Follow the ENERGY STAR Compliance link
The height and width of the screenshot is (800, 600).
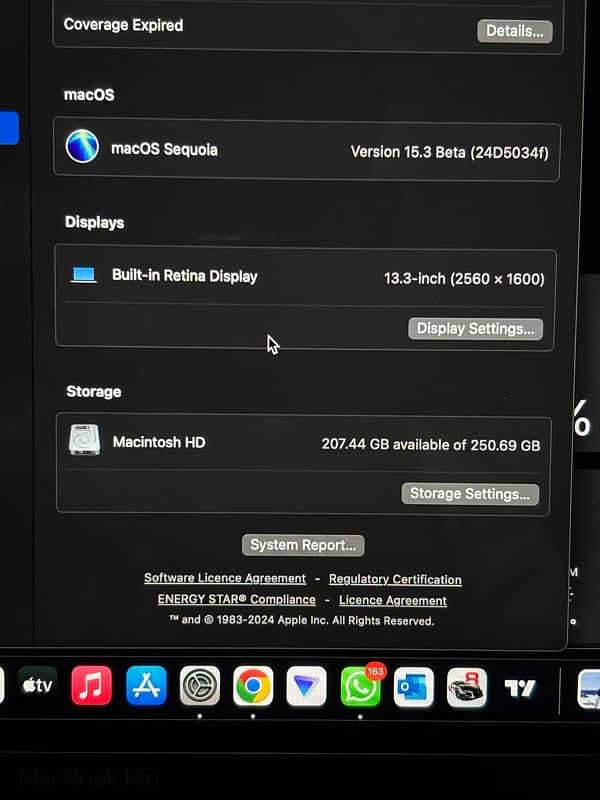(x=236, y=600)
